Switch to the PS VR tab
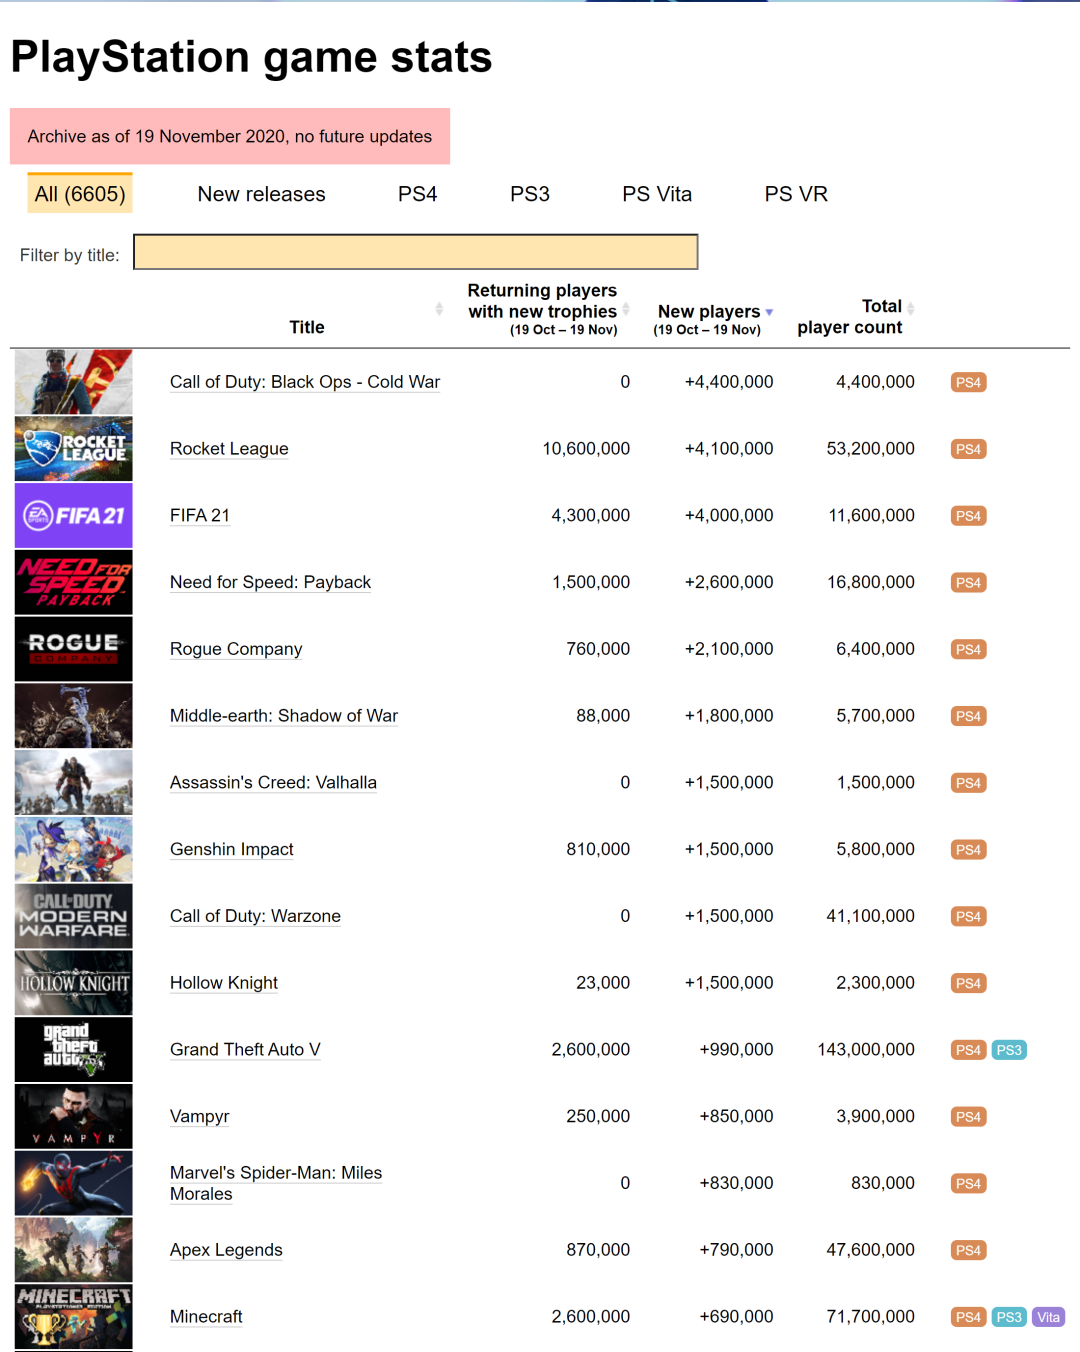Viewport: 1080px width, 1352px height. coord(796,194)
